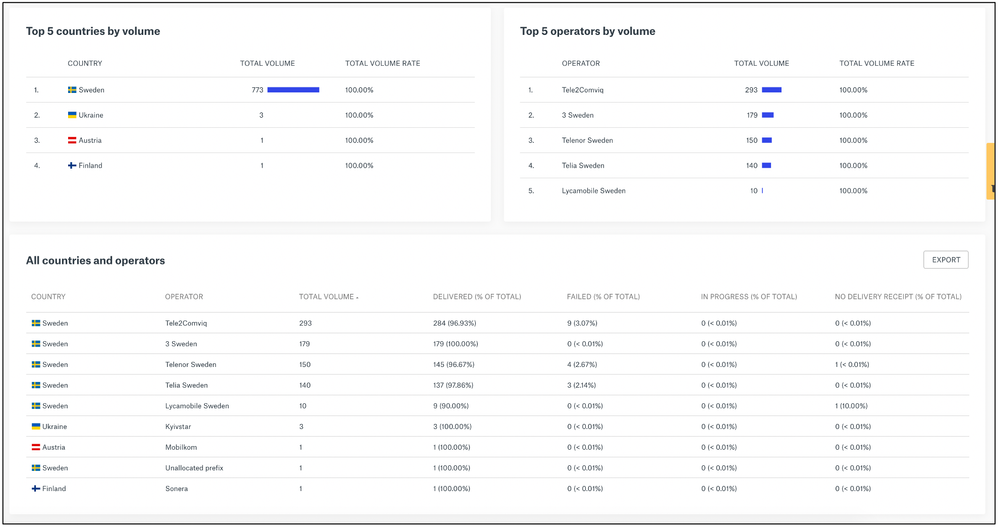The height and width of the screenshot is (528, 999).
Task: Select Telenor Sweden in Top 5 operators list
Action: point(587,140)
